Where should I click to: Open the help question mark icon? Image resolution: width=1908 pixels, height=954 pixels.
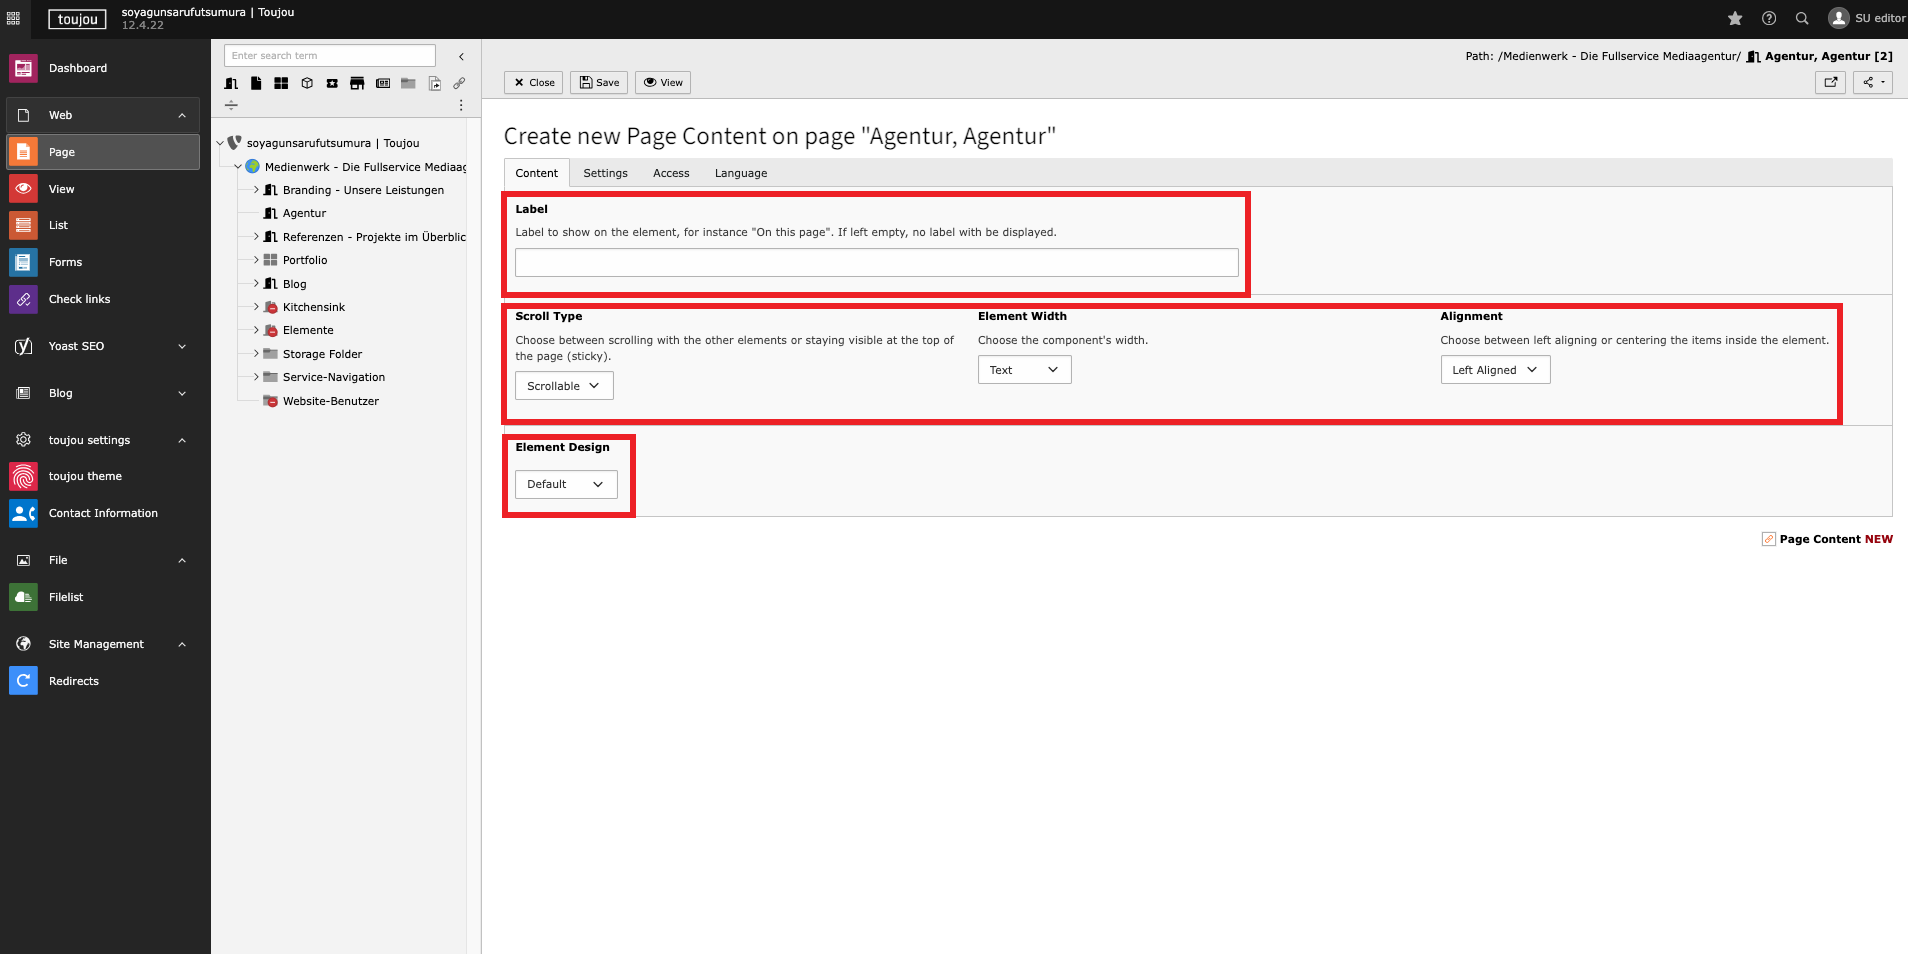[1769, 19]
